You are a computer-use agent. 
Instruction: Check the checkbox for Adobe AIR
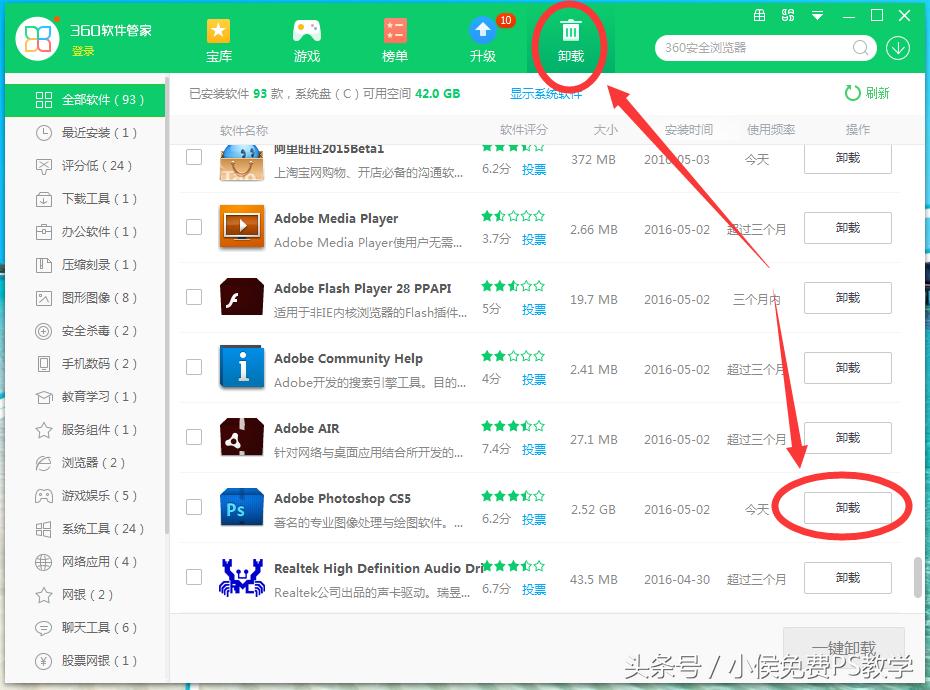tap(193, 437)
